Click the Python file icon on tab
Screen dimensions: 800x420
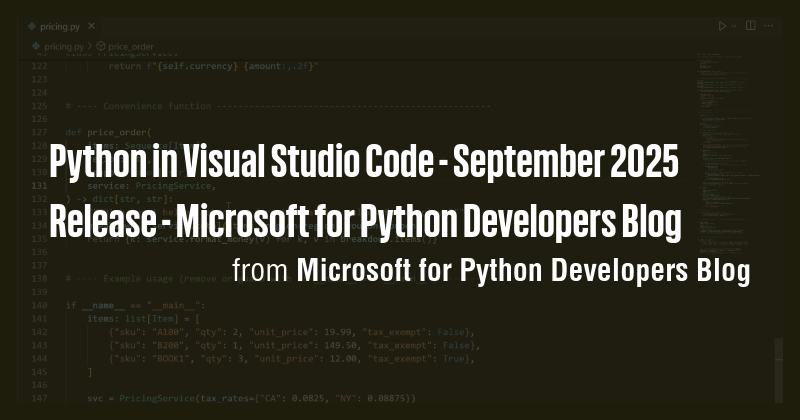coord(32,26)
